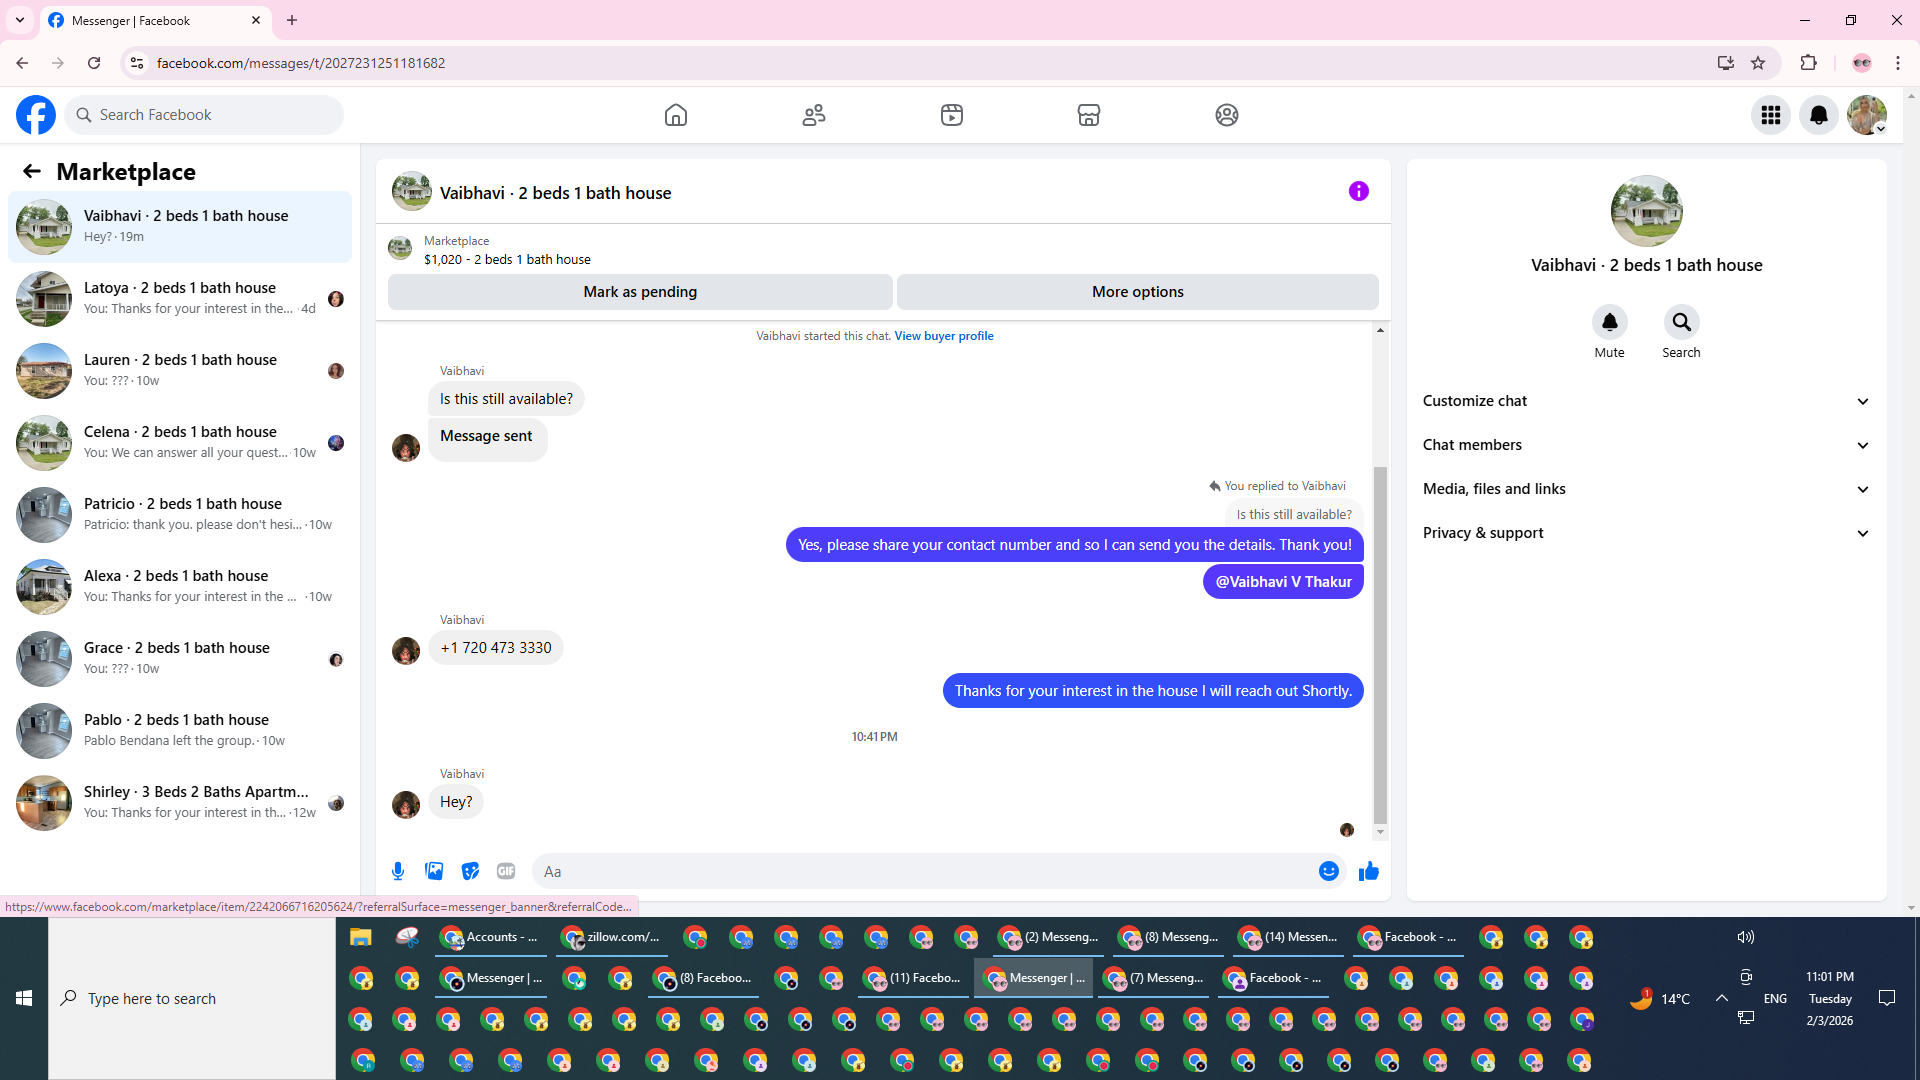Open Latoya's 2 beds 1 bath conversation

(180, 298)
